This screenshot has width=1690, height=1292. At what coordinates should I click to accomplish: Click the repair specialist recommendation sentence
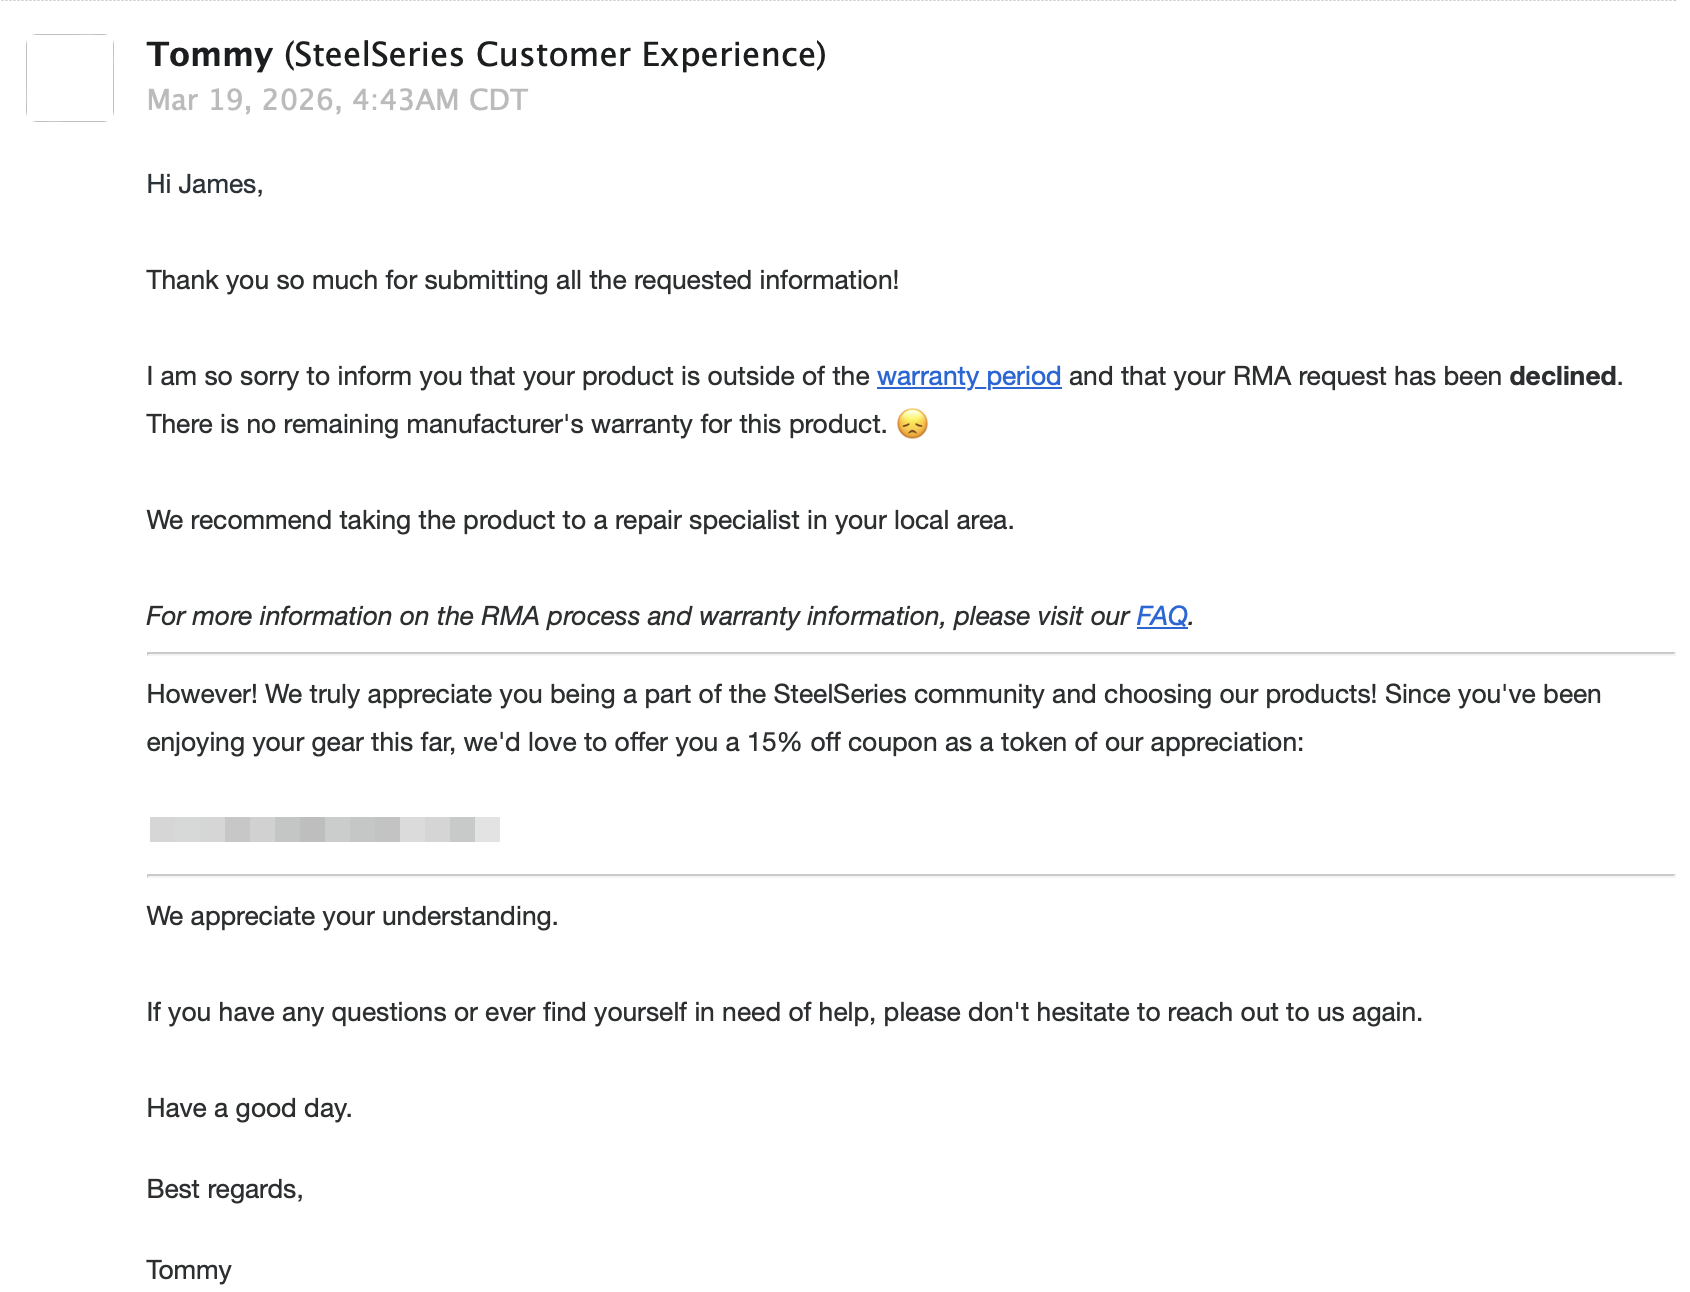tap(580, 520)
